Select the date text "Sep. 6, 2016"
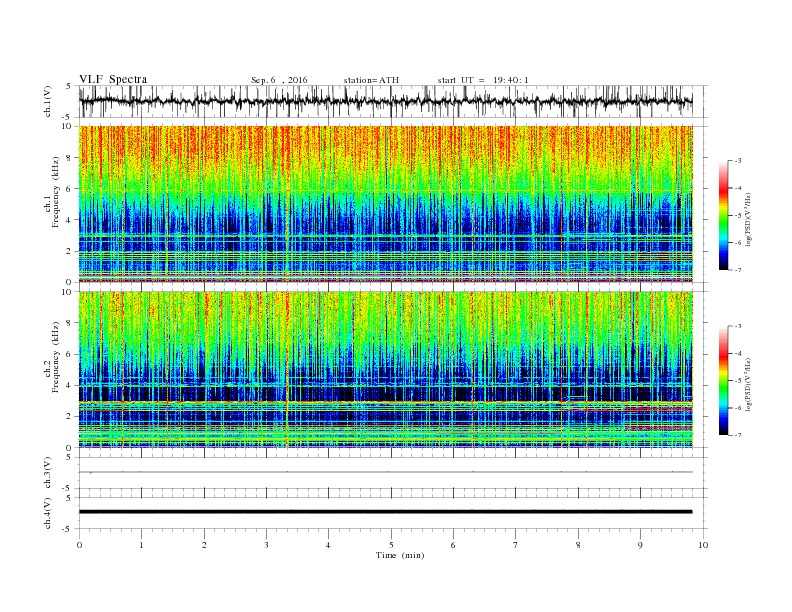Screen dimensions: 792x612 click(279, 80)
